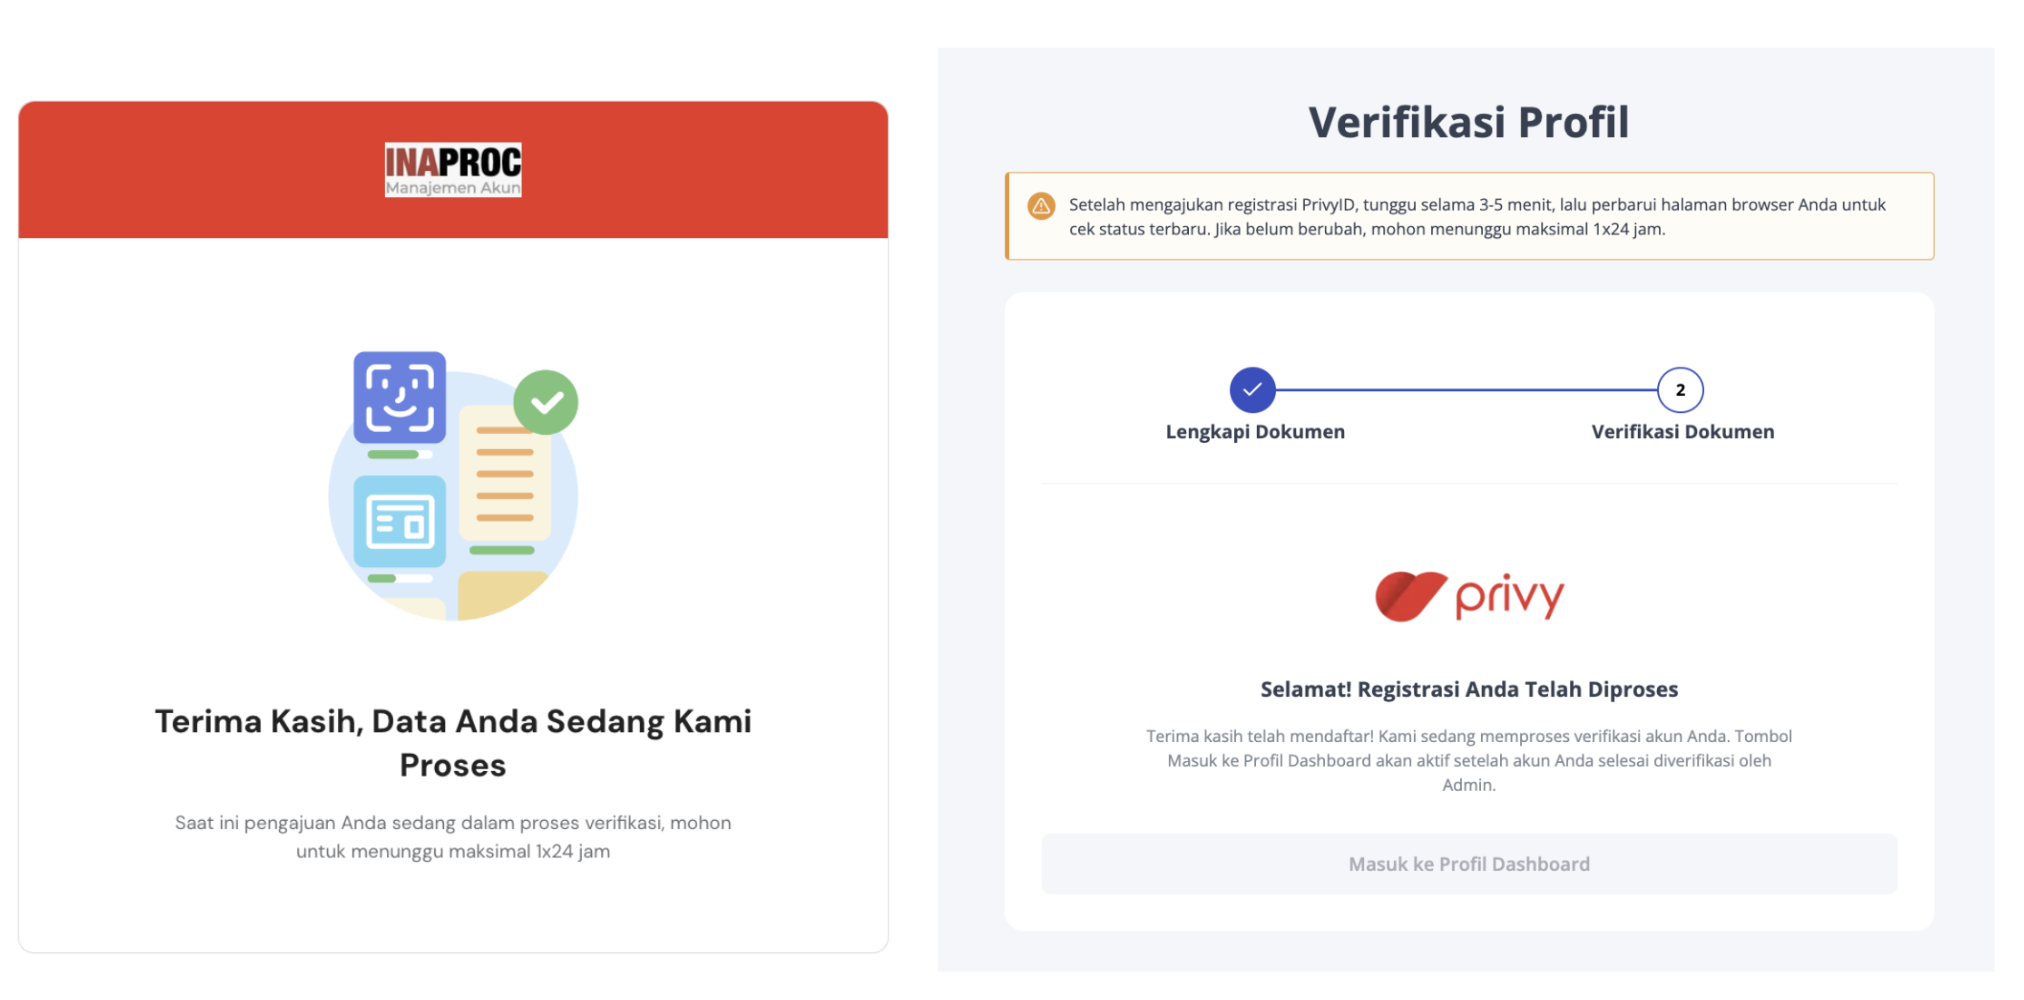The height and width of the screenshot is (1000, 2024).
Task: Click the face scan icon in illustration
Action: [400, 397]
